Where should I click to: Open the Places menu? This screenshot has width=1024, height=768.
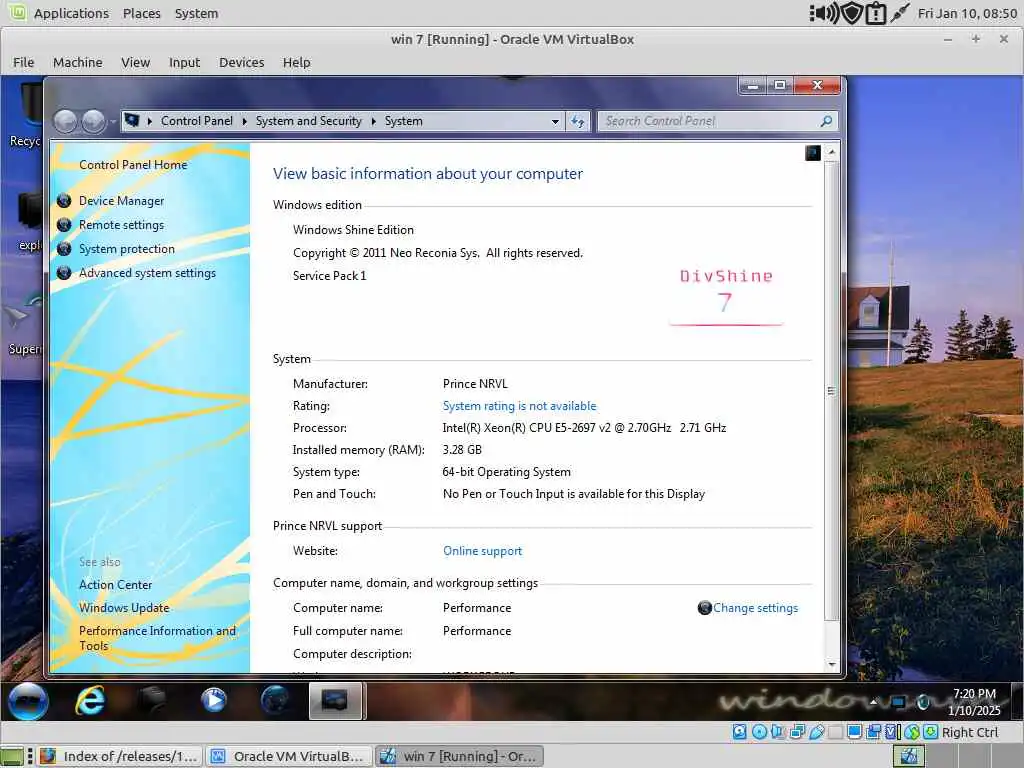(x=142, y=13)
